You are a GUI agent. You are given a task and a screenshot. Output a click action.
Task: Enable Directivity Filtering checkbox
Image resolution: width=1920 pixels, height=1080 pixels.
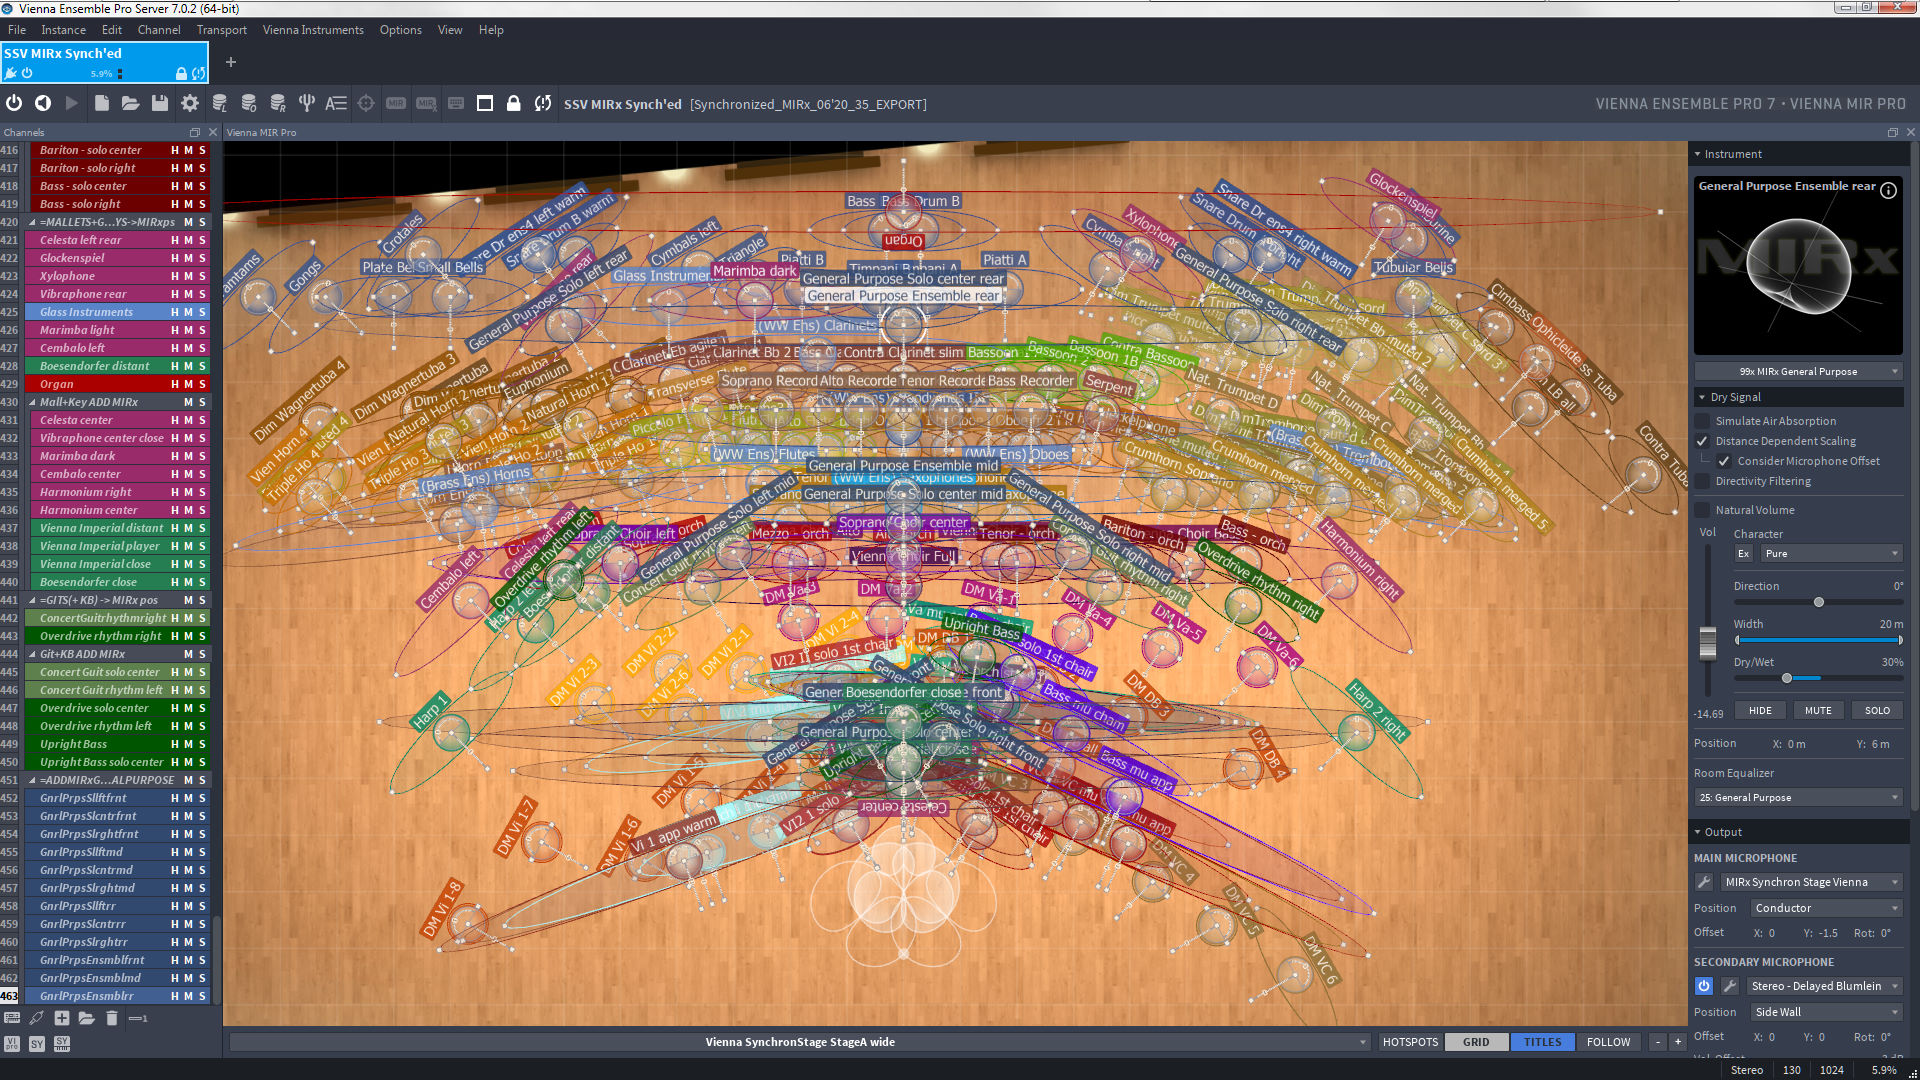tap(1702, 481)
